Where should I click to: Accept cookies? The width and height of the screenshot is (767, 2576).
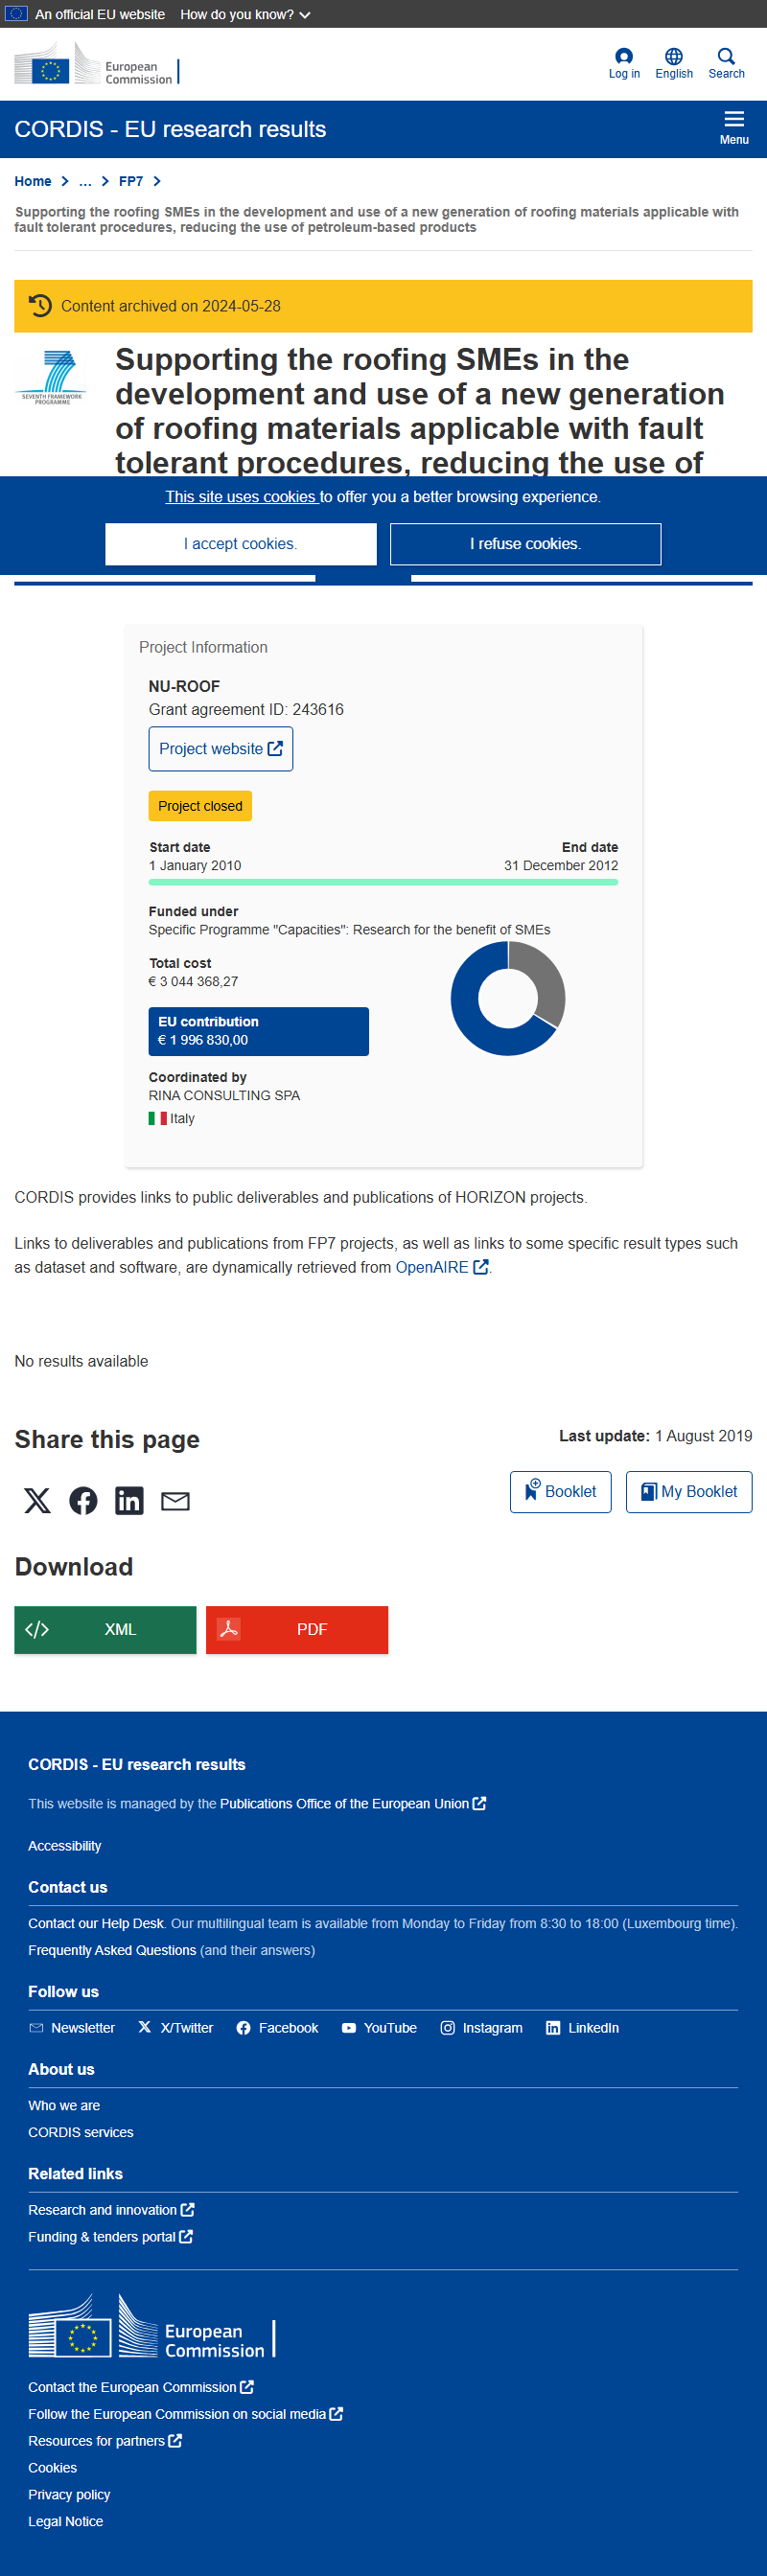241,544
